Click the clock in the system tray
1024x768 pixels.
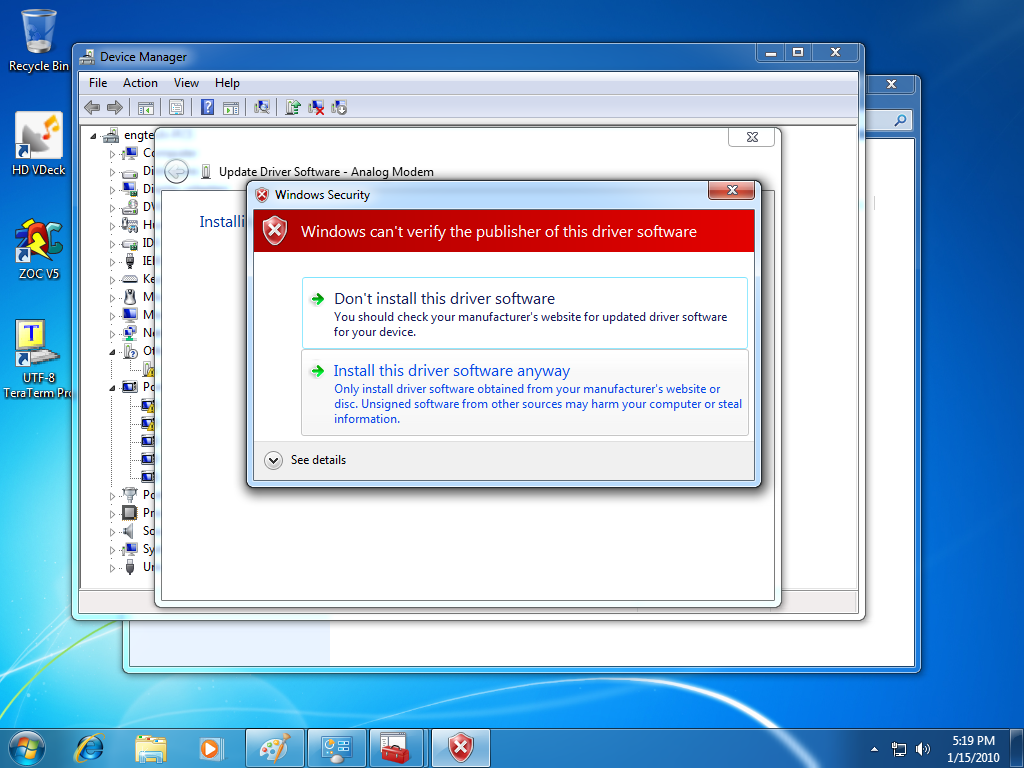[x=972, y=747]
